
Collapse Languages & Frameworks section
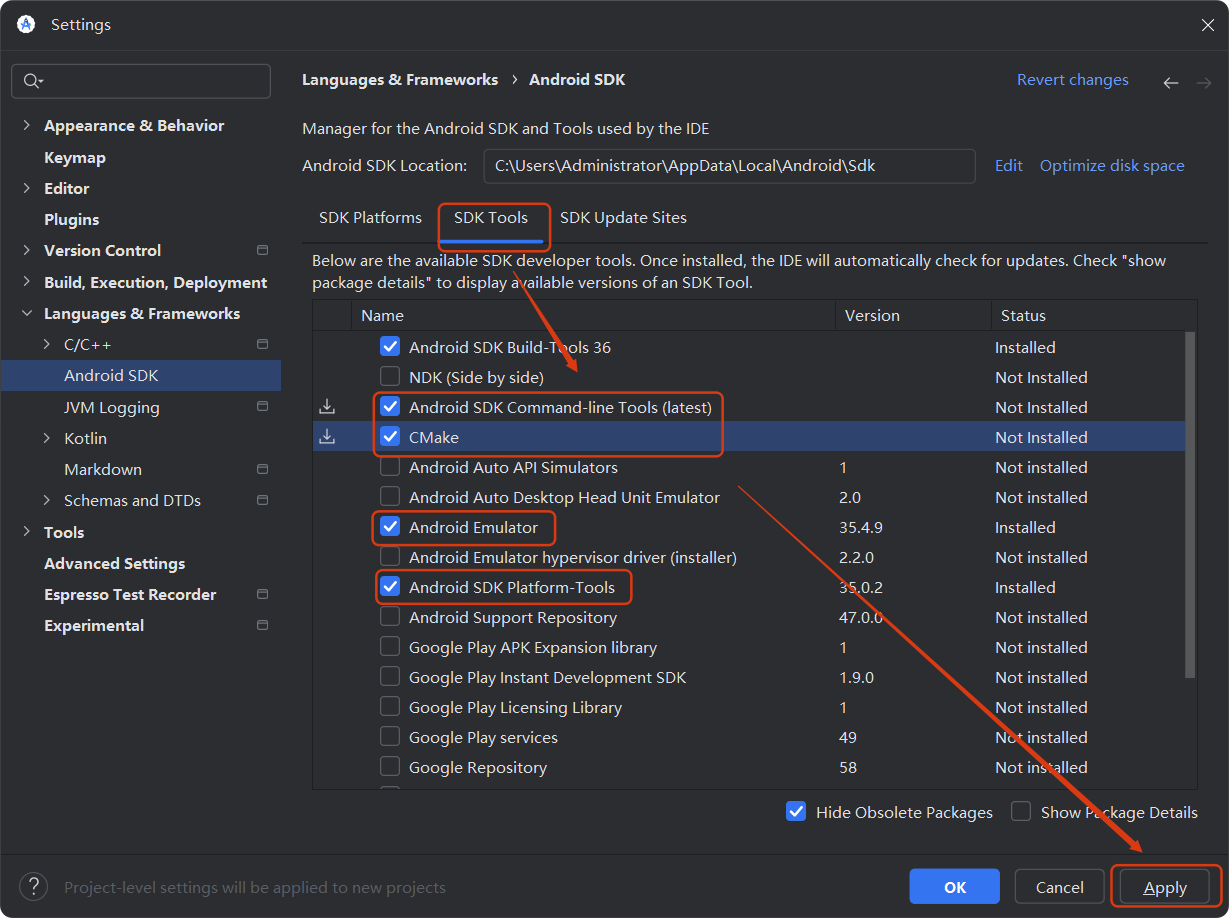click(x=27, y=313)
